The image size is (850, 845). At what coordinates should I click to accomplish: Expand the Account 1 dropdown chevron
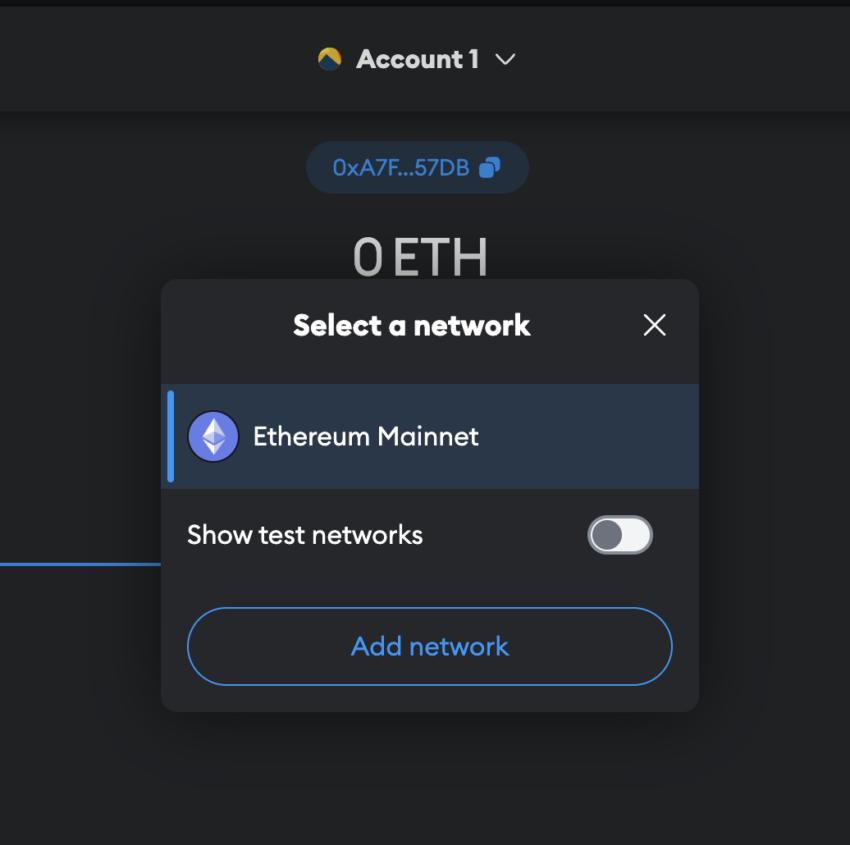(505, 59)
